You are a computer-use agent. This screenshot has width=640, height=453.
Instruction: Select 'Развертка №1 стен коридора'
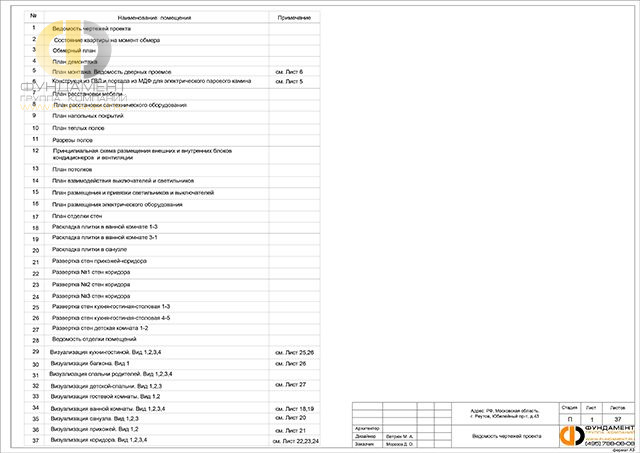click(91, 272)
